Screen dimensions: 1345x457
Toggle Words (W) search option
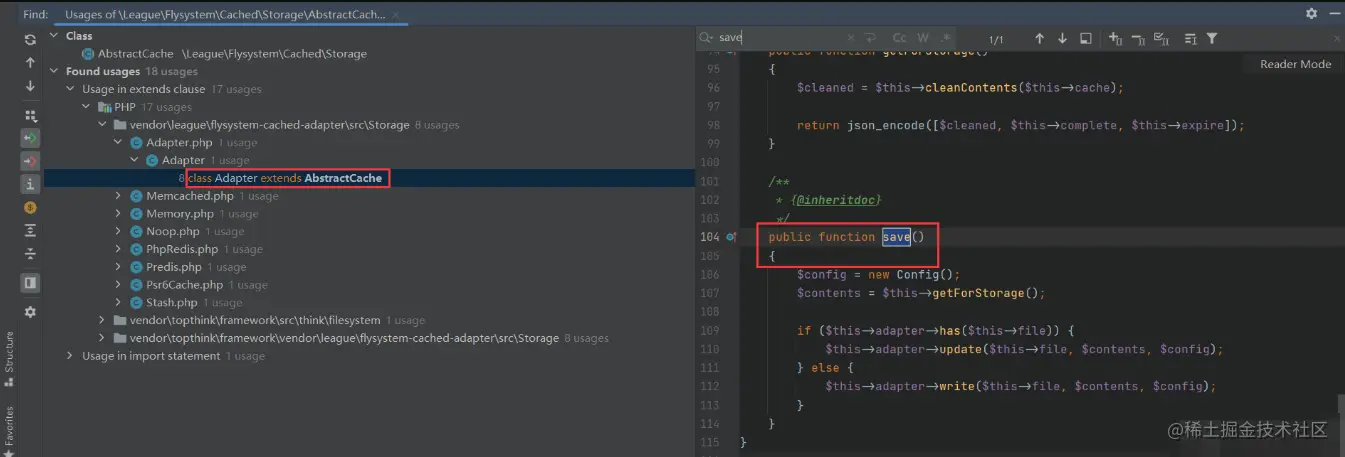[x=923, y=38]
